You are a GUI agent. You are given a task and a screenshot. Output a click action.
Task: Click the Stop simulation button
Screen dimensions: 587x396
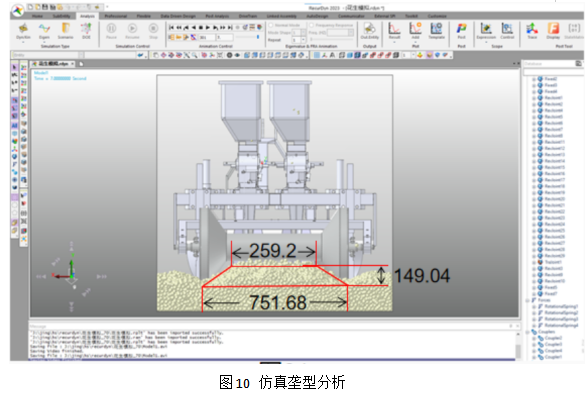click(x=153, y=30)
